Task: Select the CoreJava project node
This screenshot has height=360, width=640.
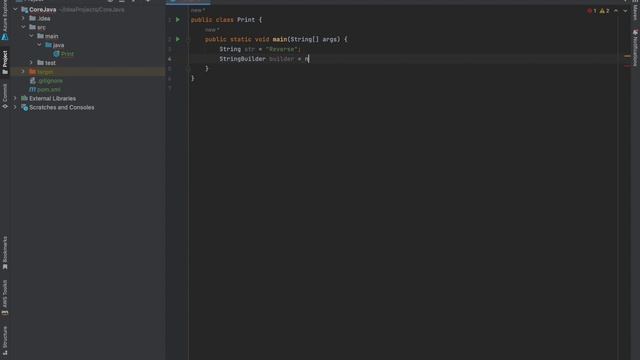Action: pos(42,9)
